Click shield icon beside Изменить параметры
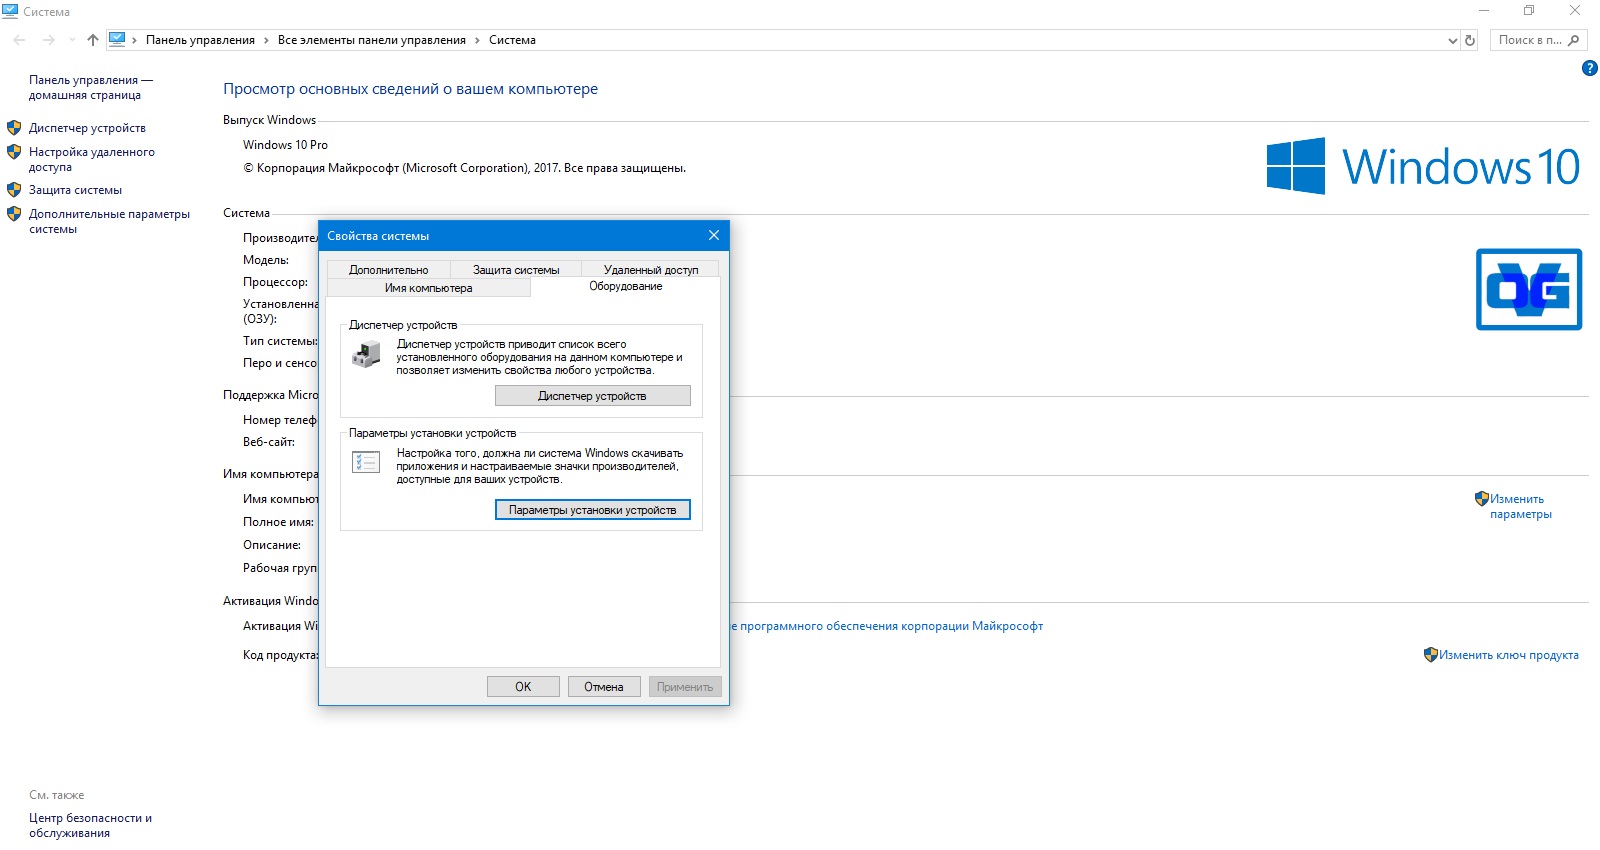 pyautogui.click(x=1482, y=498)
